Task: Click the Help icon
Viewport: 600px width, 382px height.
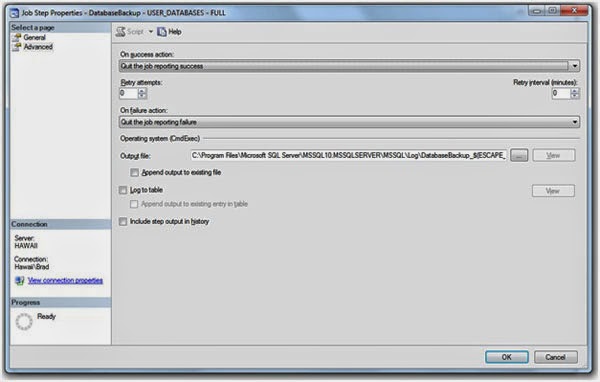Action: coord(161,32)
